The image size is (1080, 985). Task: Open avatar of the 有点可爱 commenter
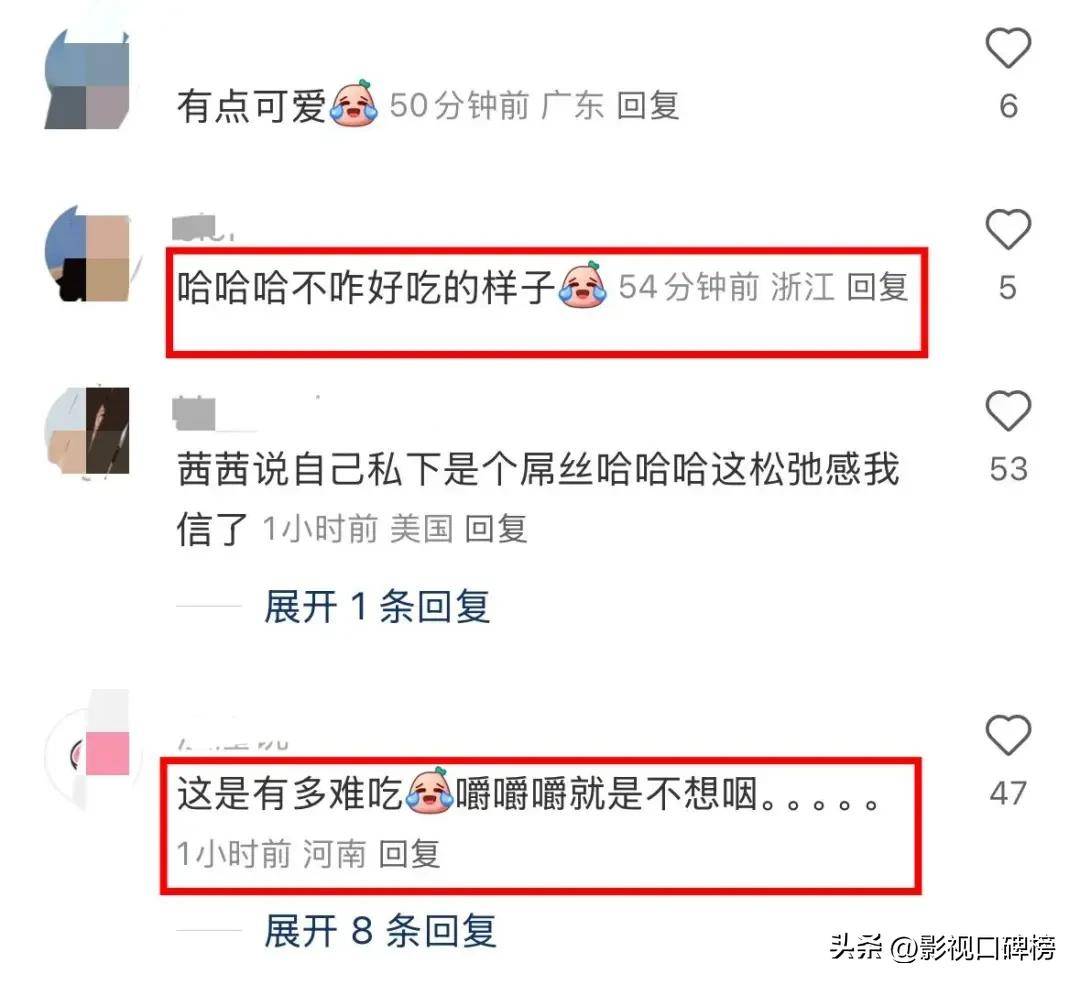tap(87, 79)
